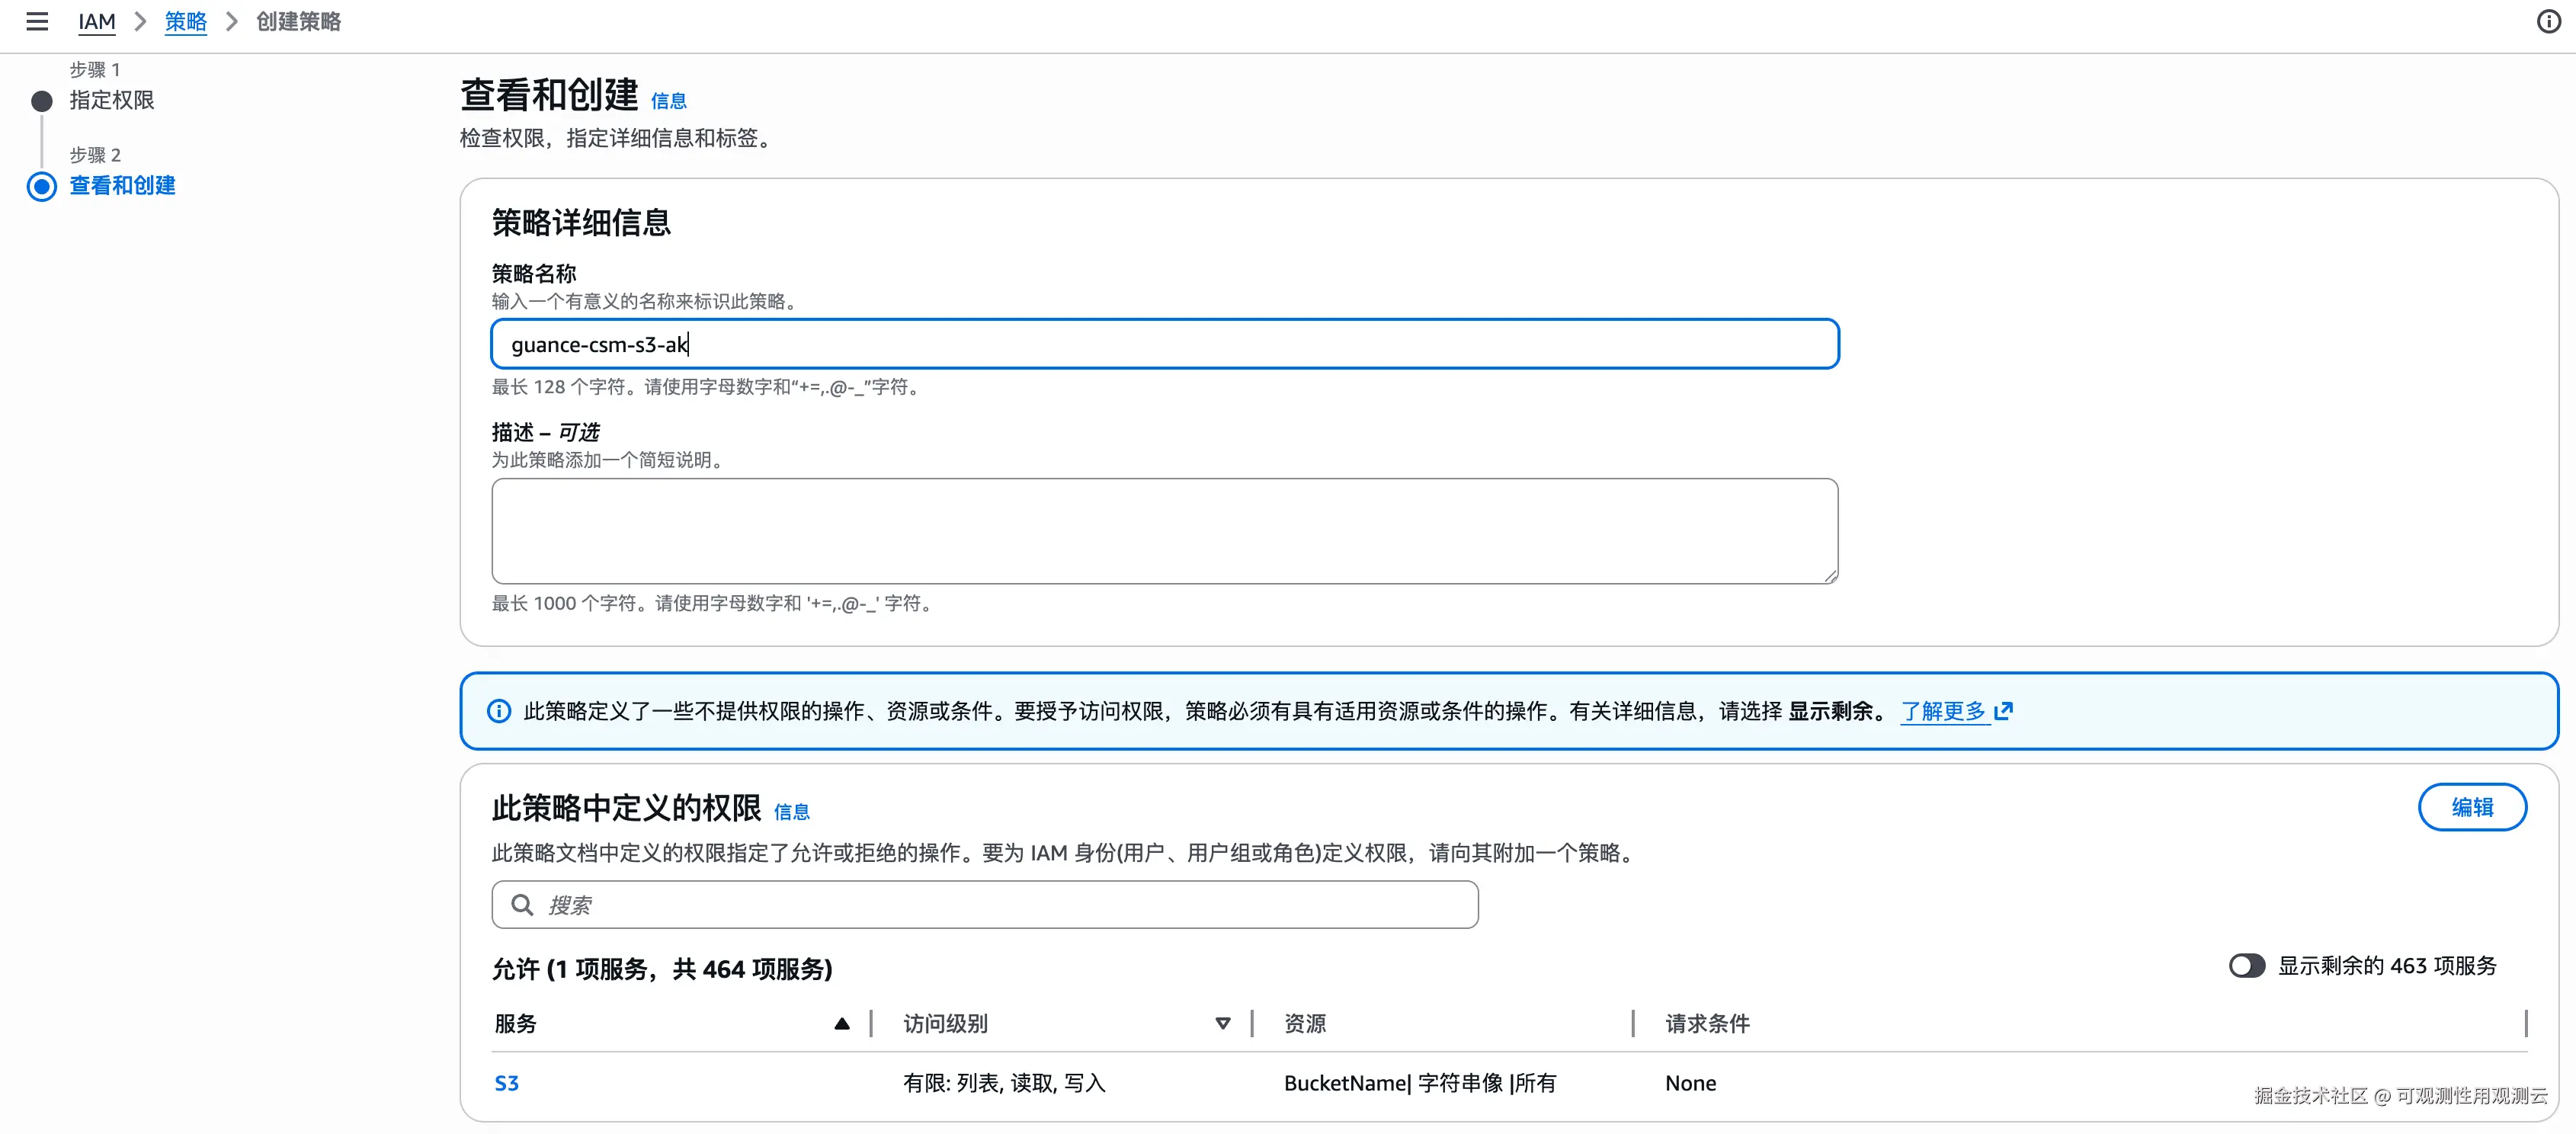Go to step 1 指定权限

[111, 100]
